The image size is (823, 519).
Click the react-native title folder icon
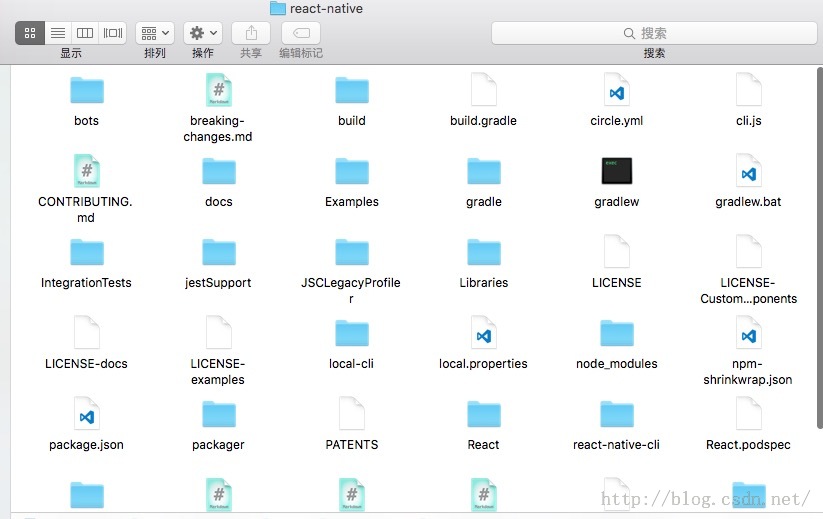pos(278,8)
